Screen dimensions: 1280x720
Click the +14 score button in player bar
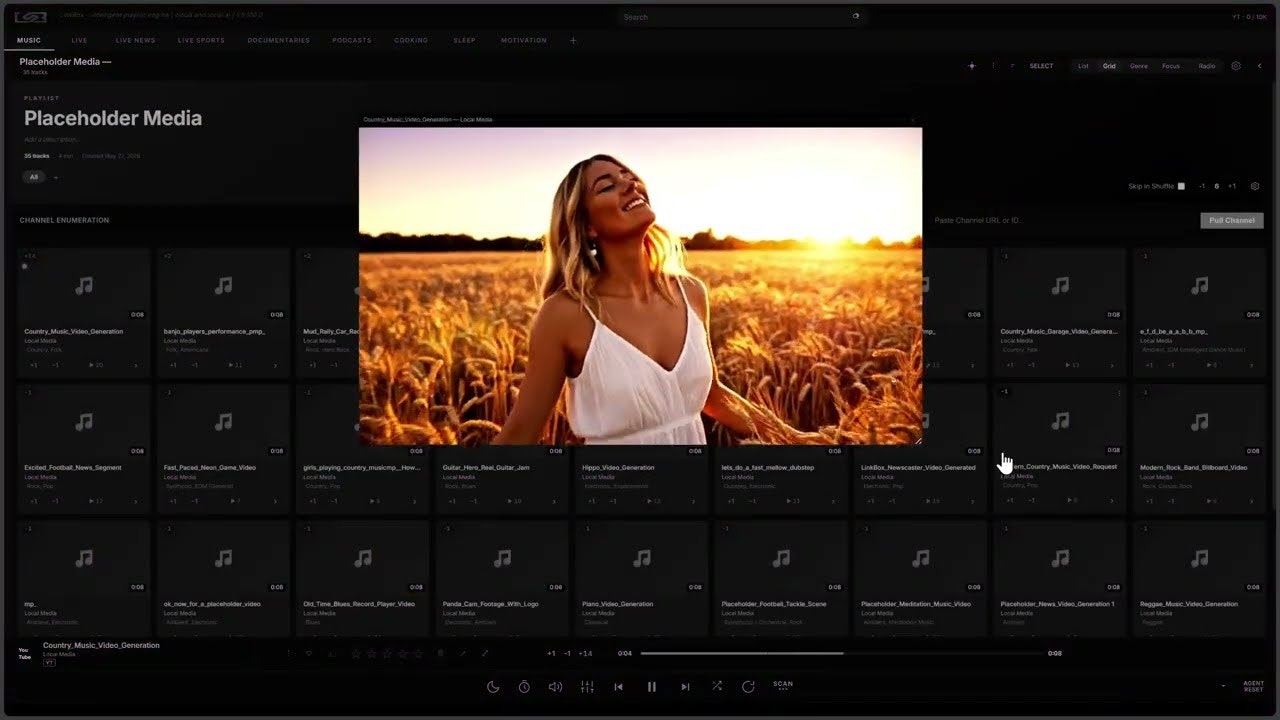tap(585, 653)
